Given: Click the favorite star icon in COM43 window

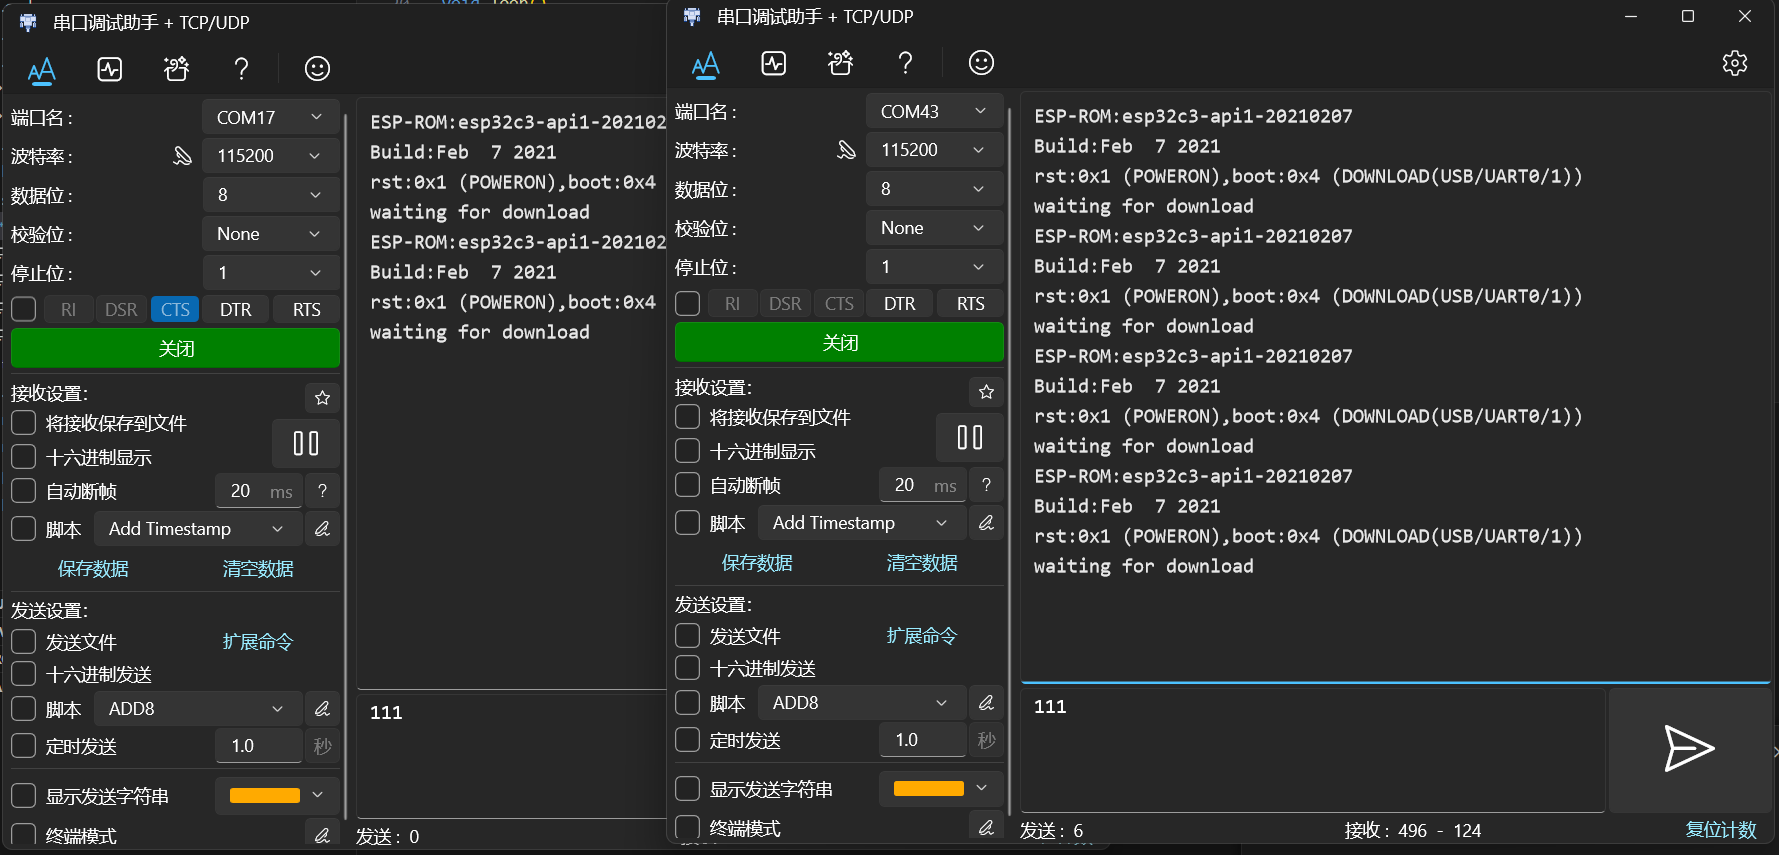Looking at the screenshot, I should 986,392.
